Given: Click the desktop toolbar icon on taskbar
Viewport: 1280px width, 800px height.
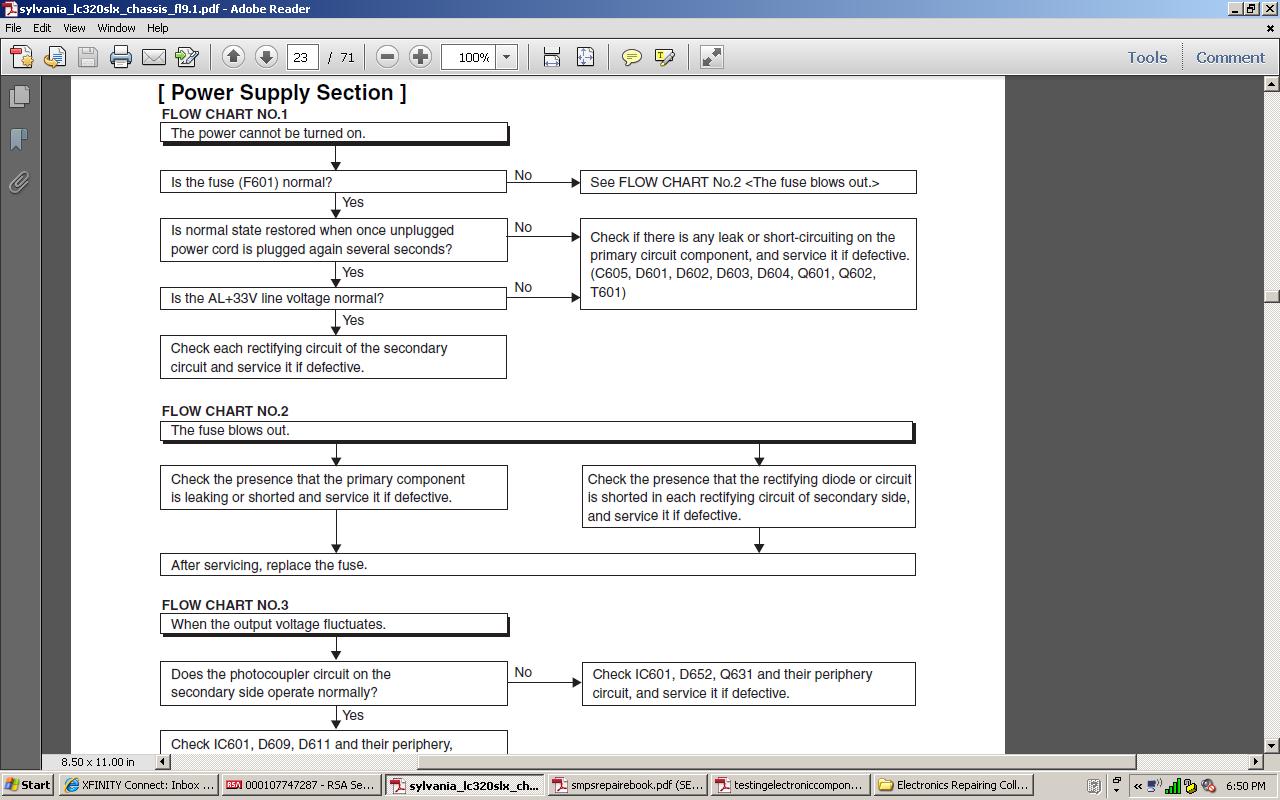Looking at the screenshot, I should pos(1094,786).
